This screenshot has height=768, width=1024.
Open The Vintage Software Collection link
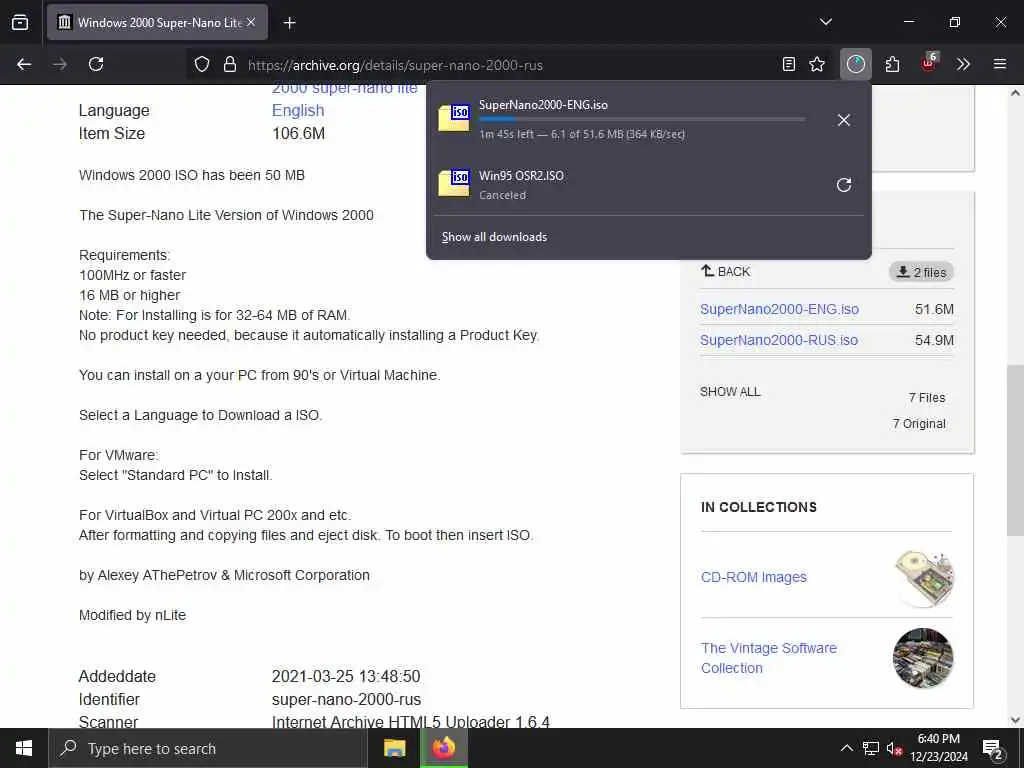(x=769, y=658)
